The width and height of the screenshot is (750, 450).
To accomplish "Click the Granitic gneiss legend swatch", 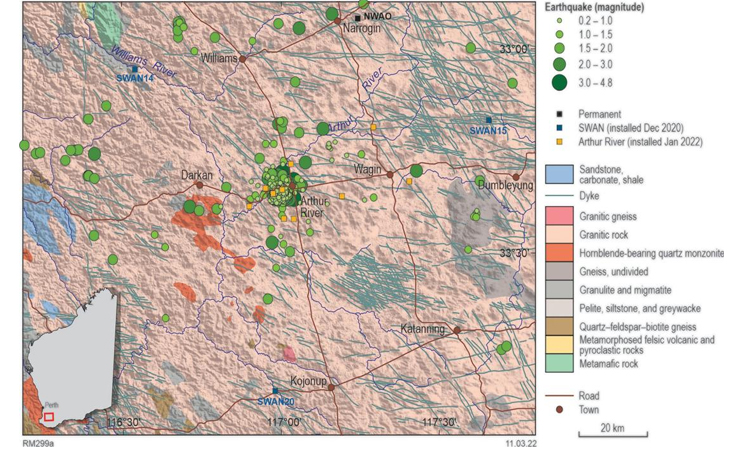I will click(559, 216).
